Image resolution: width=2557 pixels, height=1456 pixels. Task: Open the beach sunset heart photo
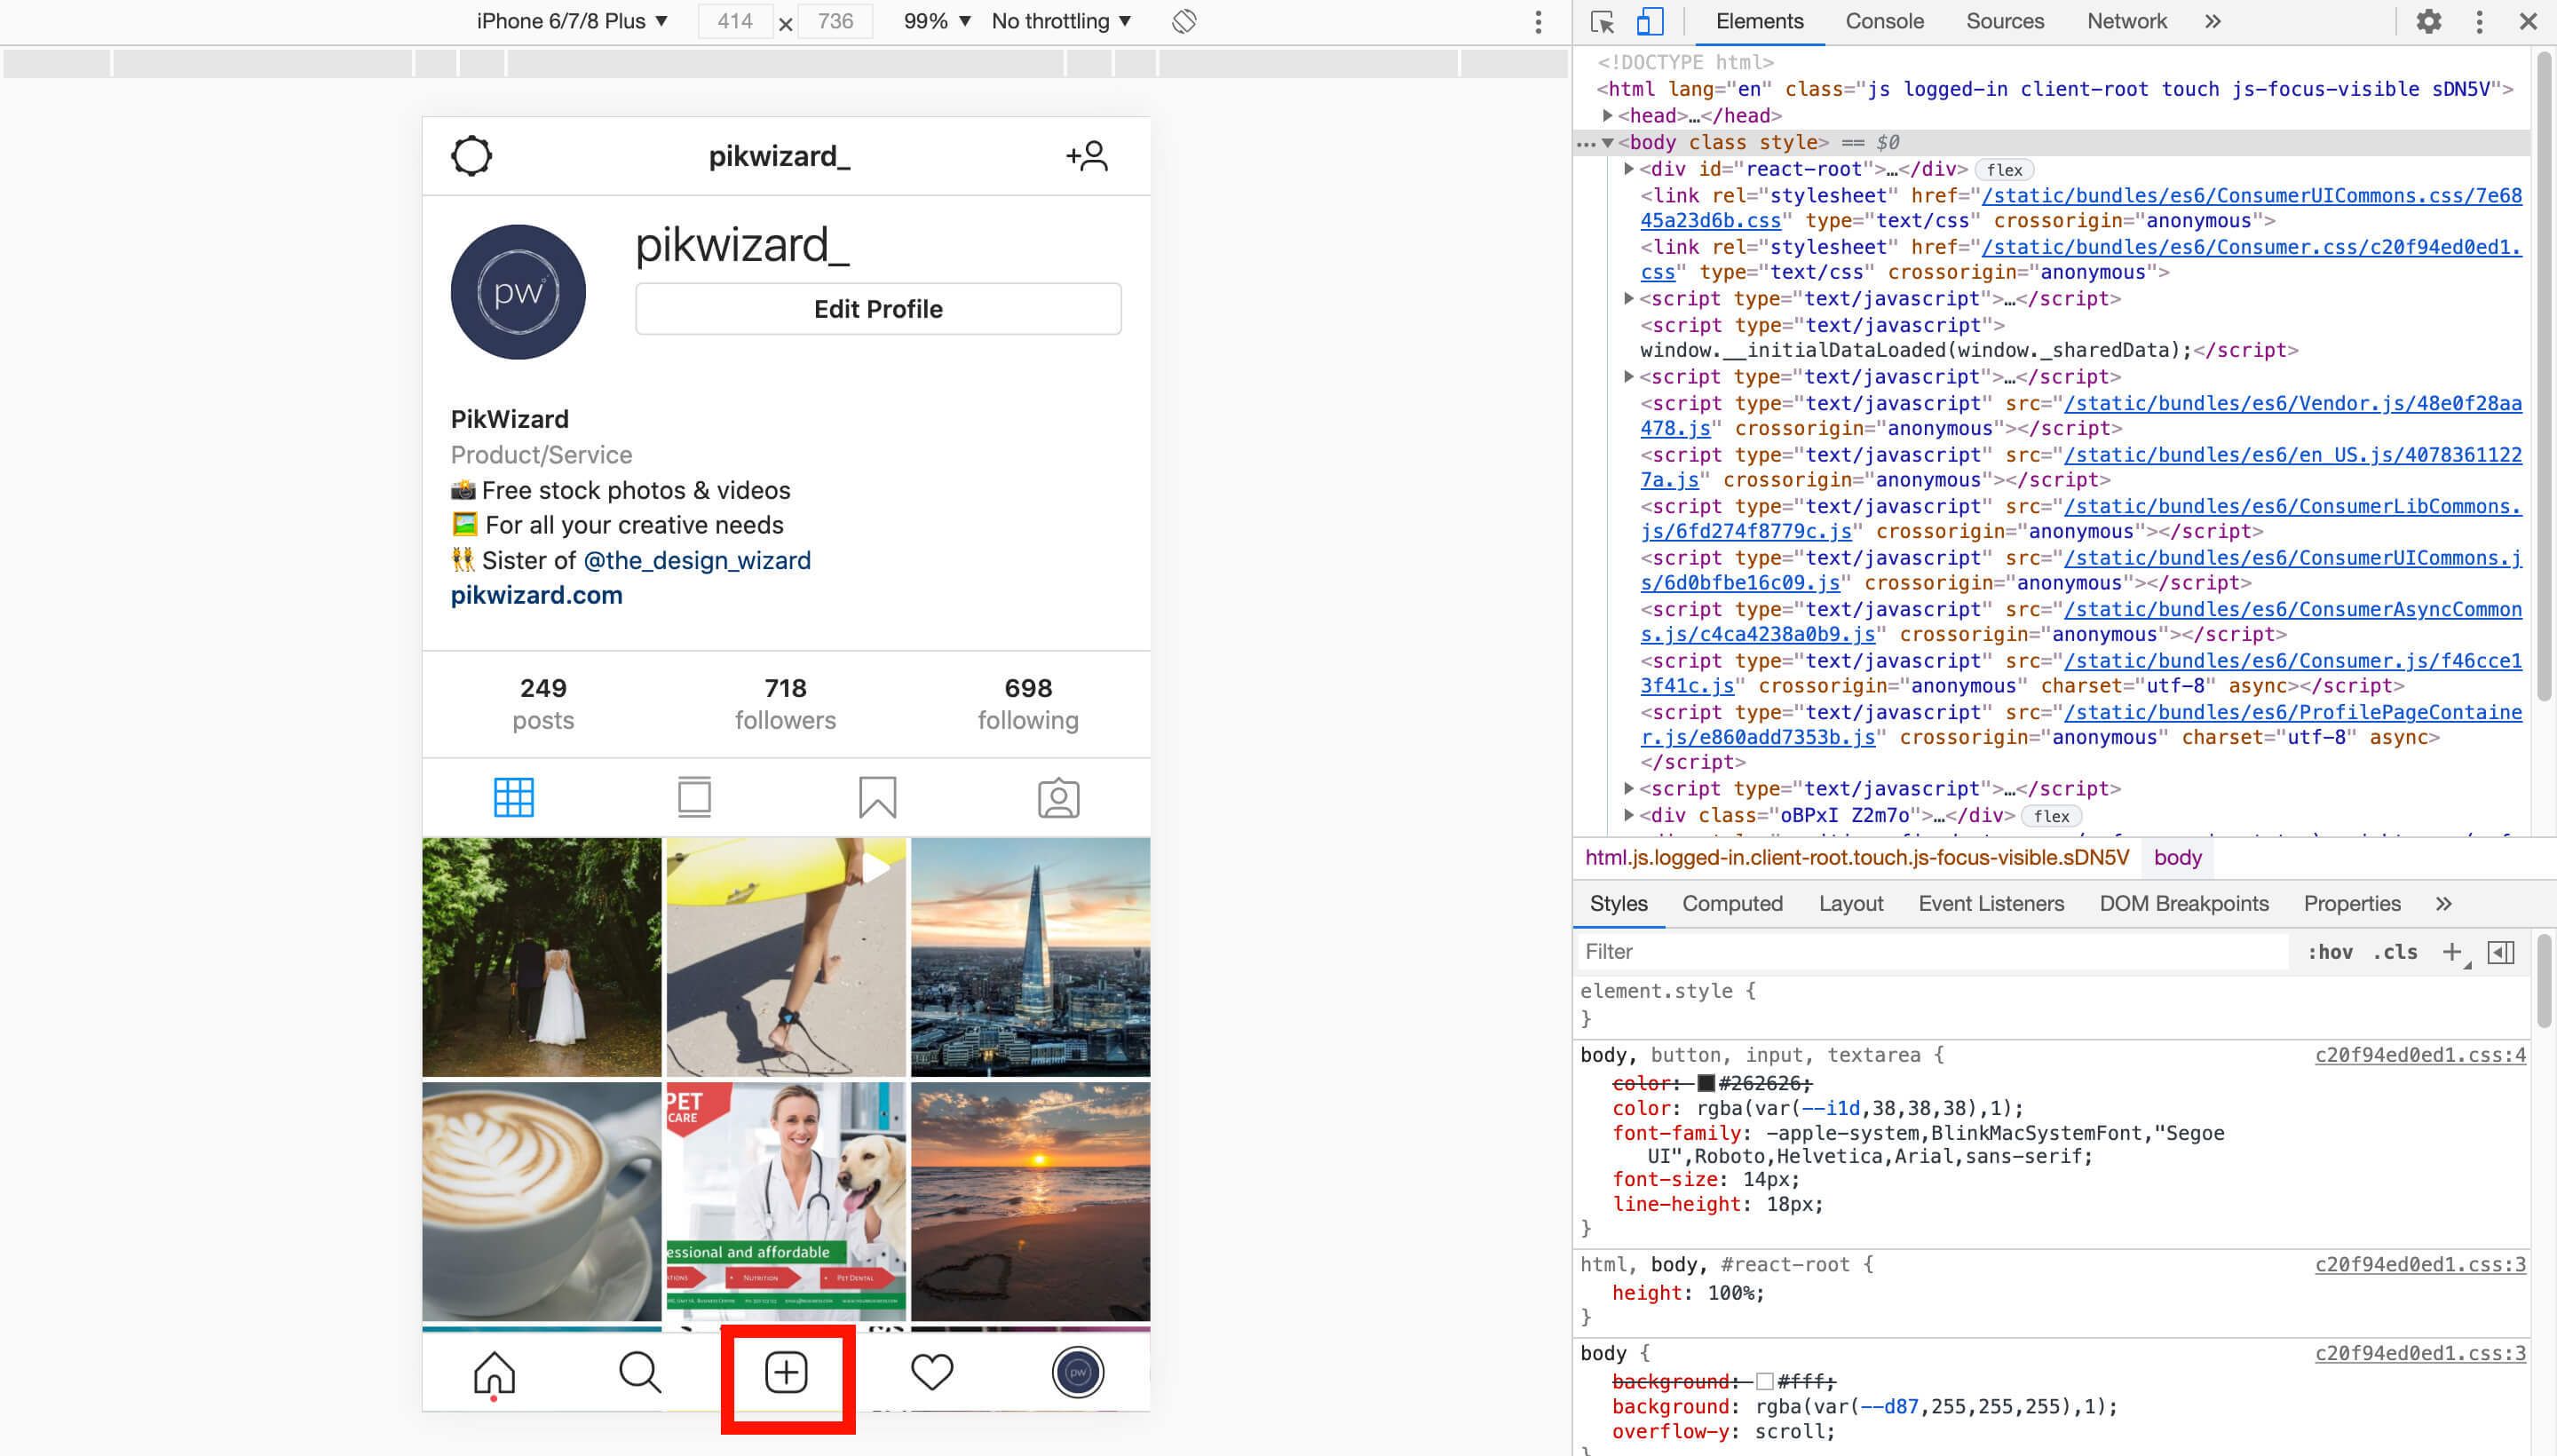pyautogui.click(x=1031, y=1201)
